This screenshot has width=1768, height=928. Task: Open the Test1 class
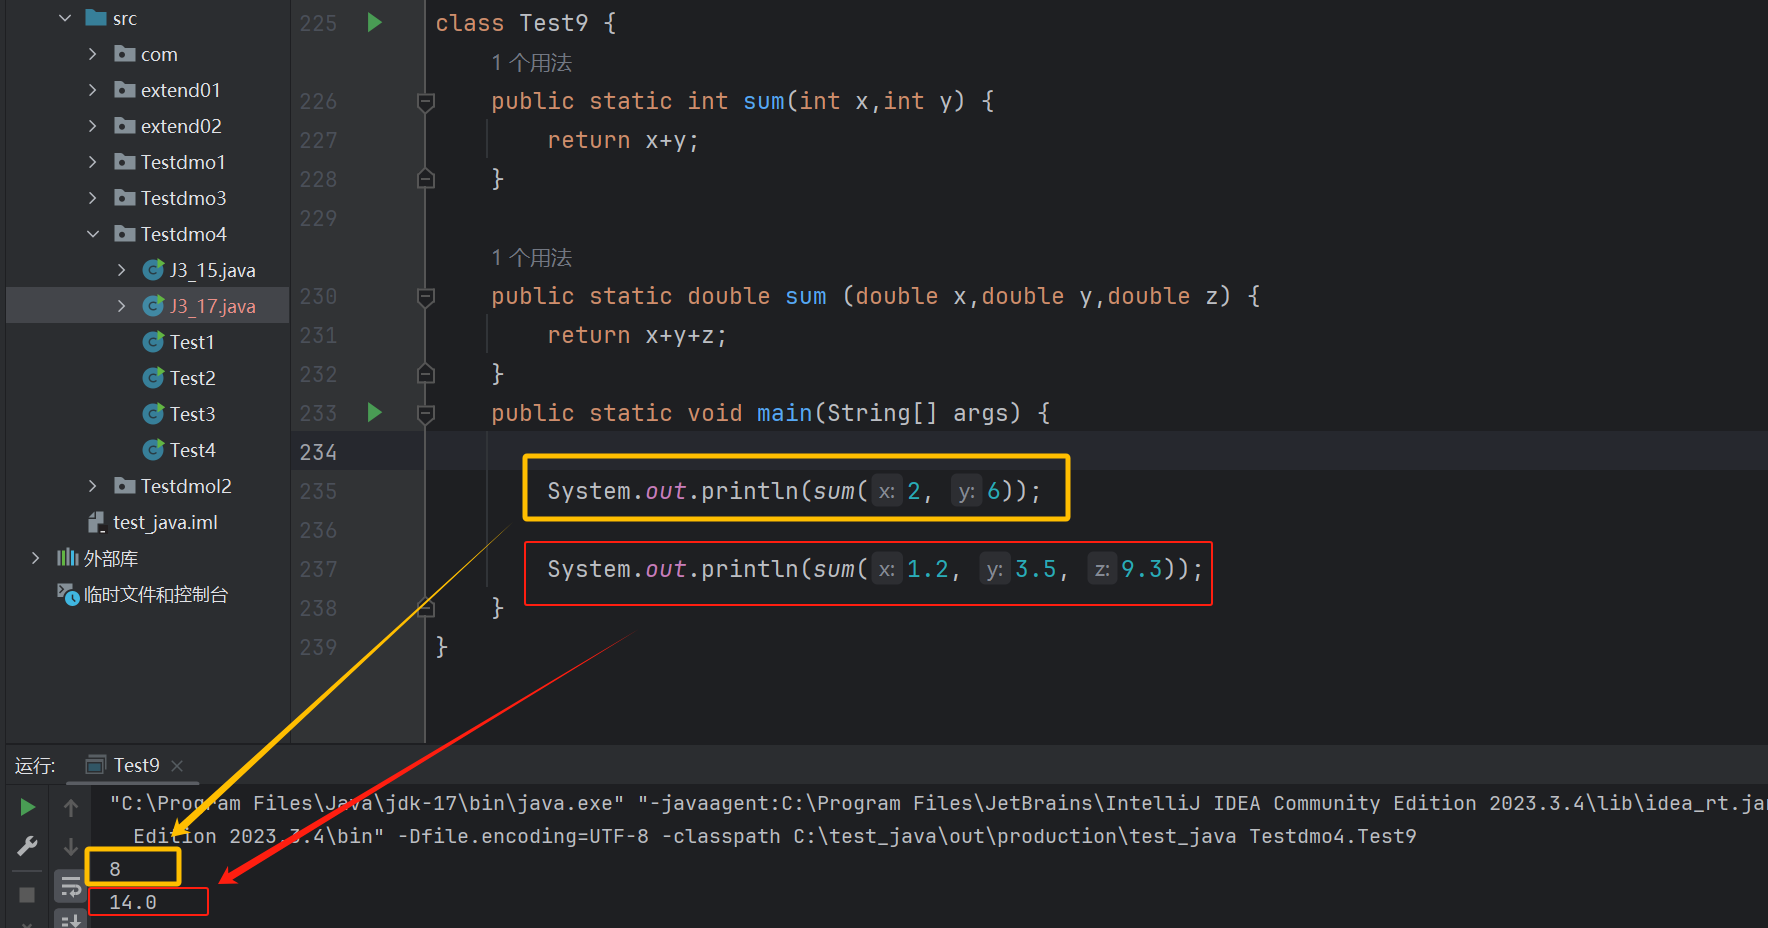(x=179, y=342)
